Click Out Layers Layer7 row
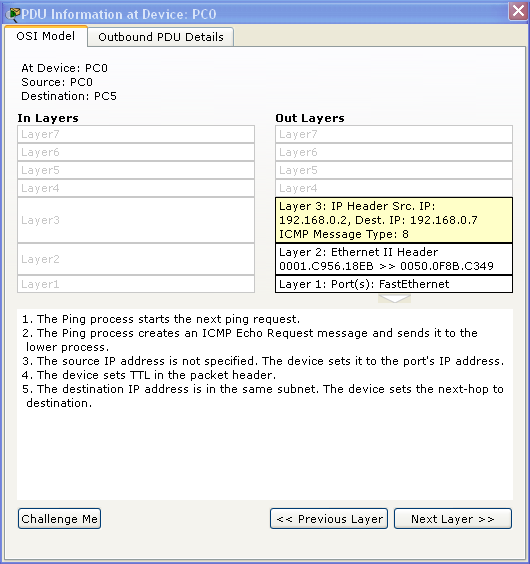This screenshot has height=564, width=530. point(394,134)
